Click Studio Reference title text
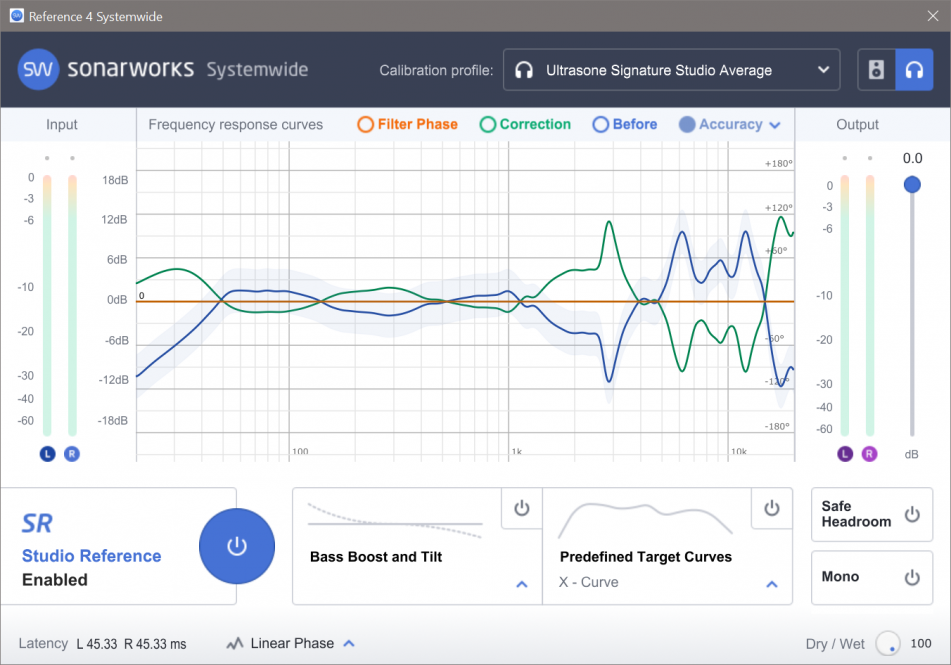This screenshot has width=951, height=665. [92, 556]
